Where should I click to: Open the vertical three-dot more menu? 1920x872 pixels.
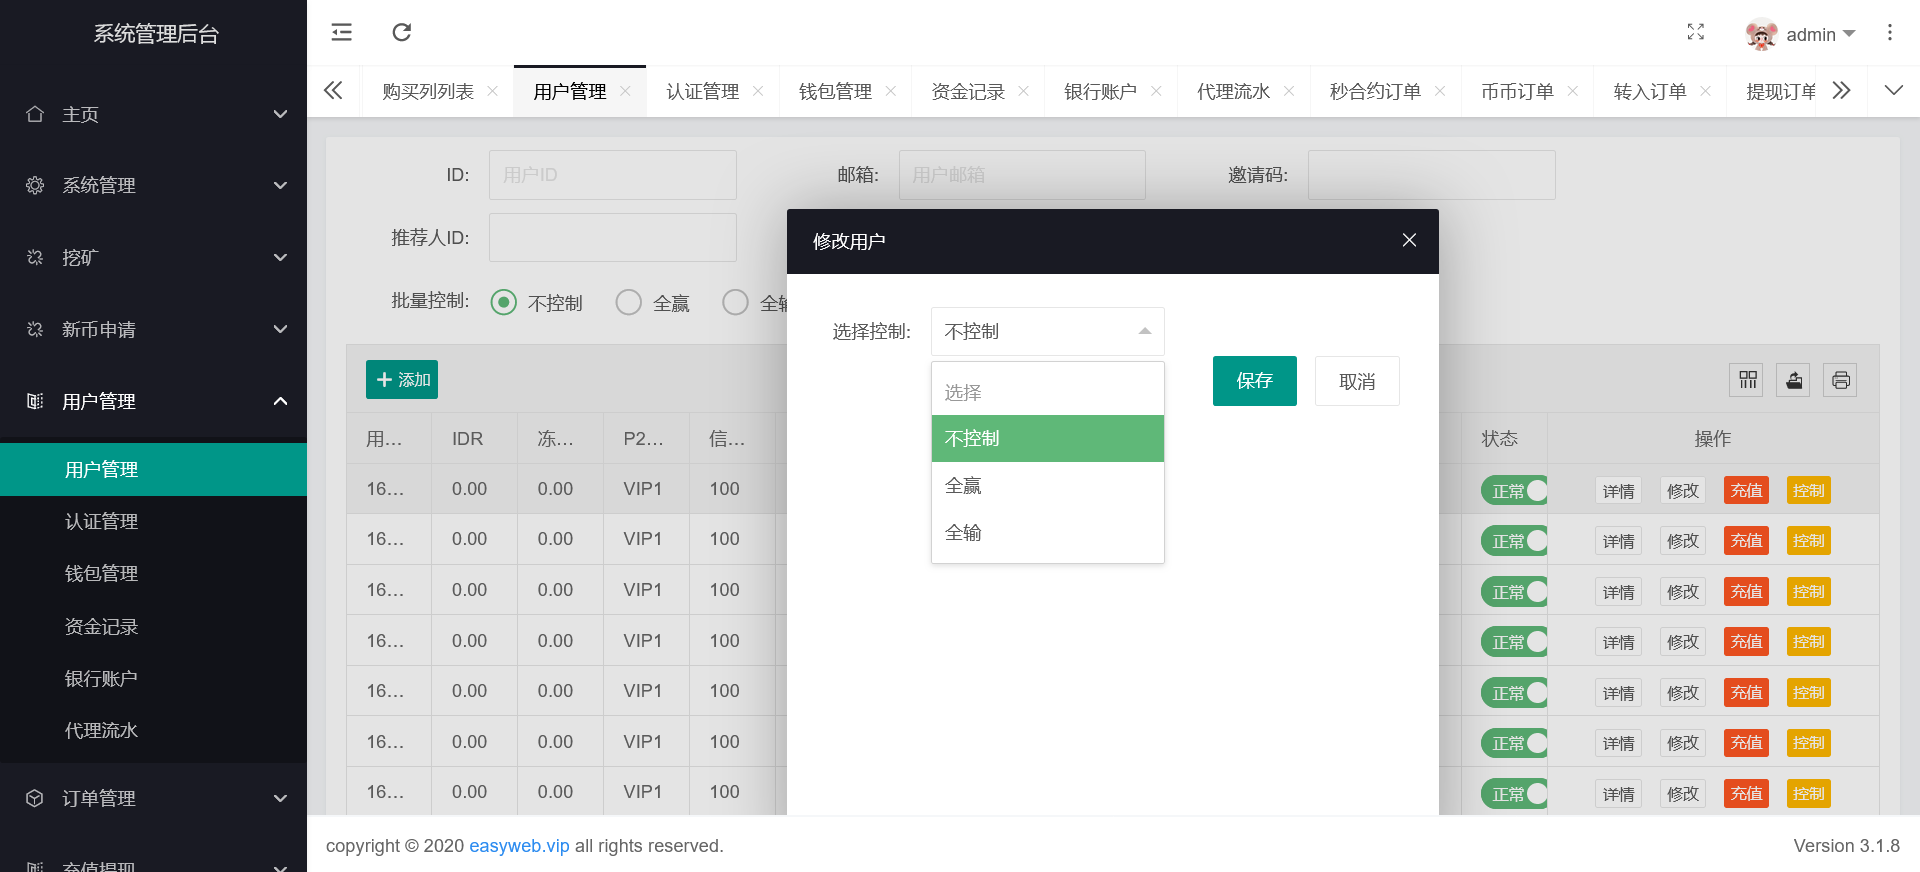(1889, 32)
